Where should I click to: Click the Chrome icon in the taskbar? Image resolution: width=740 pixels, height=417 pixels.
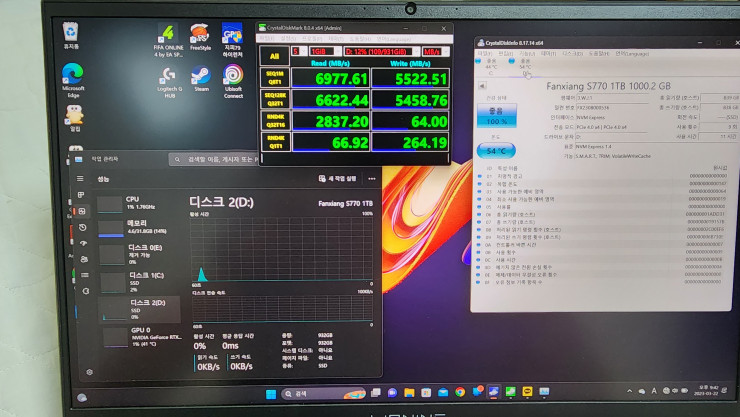pyautogui.click(x=460, y=392)
